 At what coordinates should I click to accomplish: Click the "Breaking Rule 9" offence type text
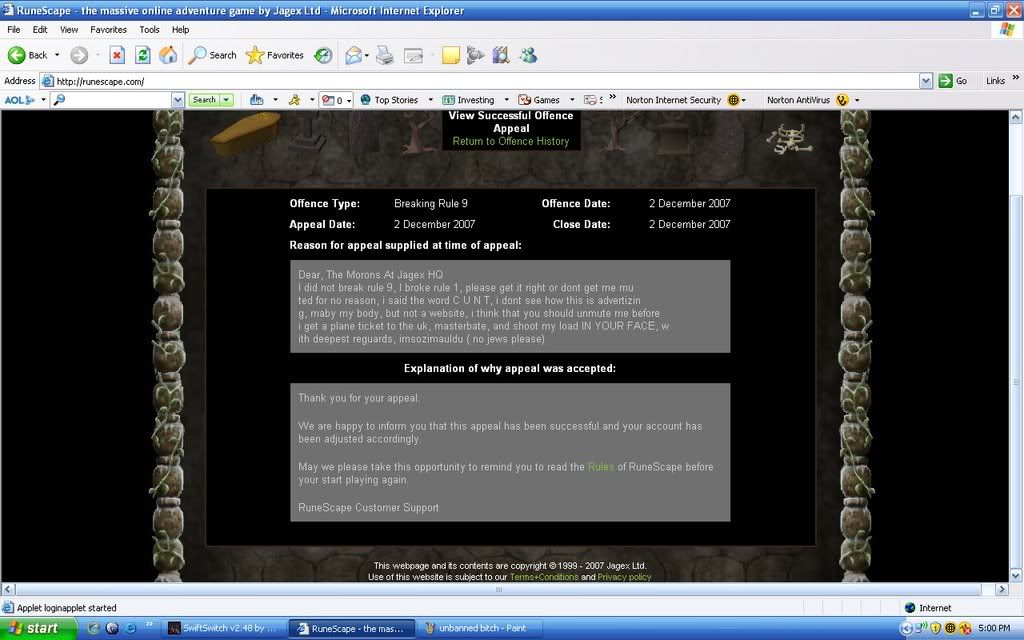431,204
